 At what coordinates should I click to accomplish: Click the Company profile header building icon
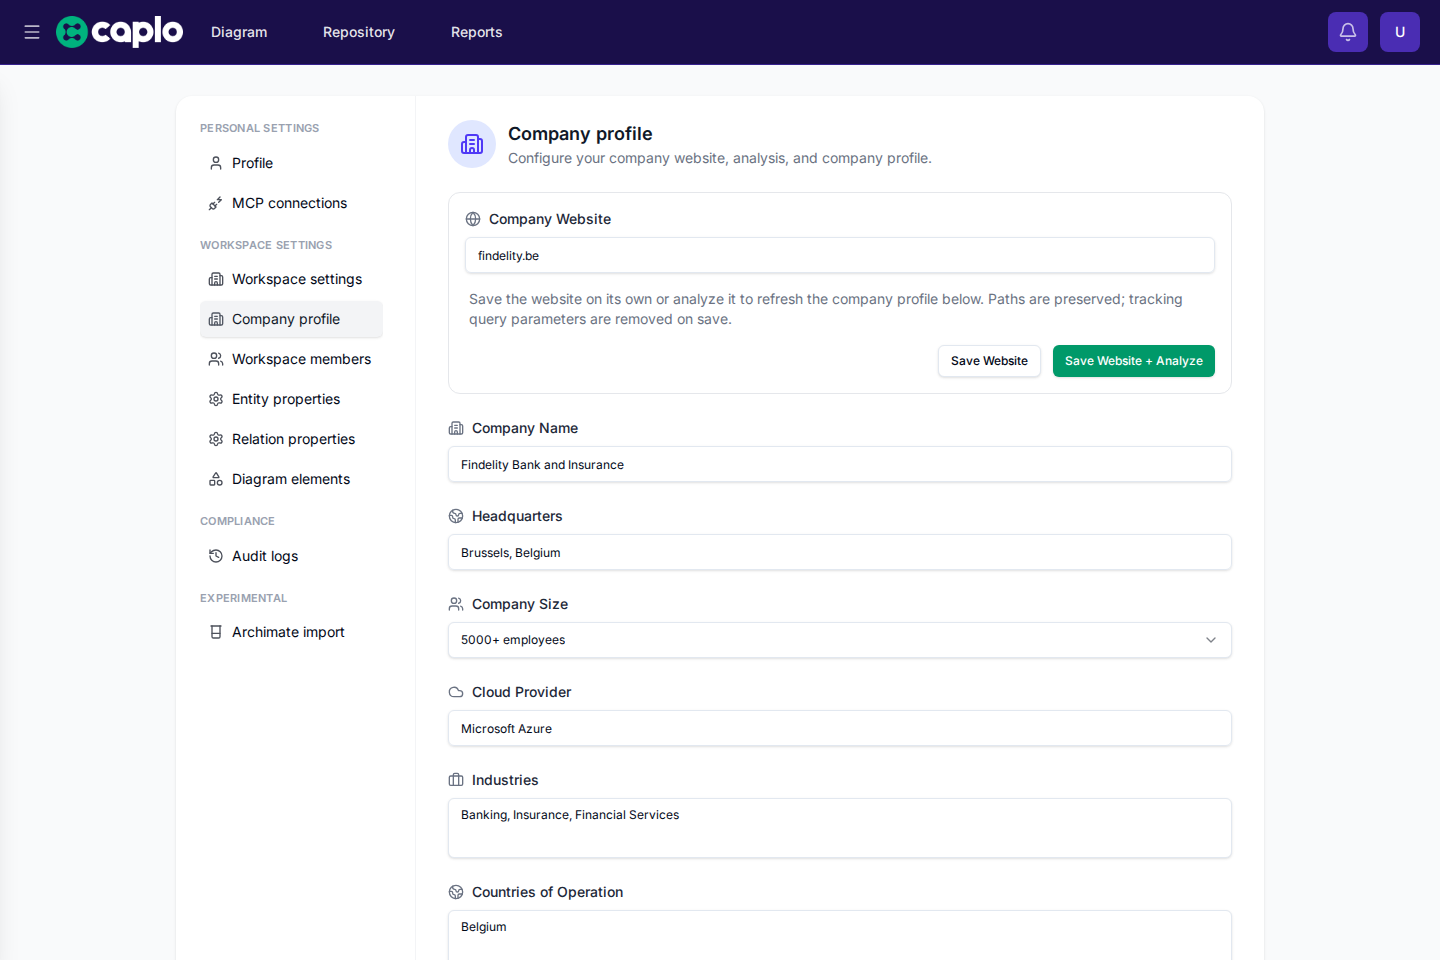(472, 144)
